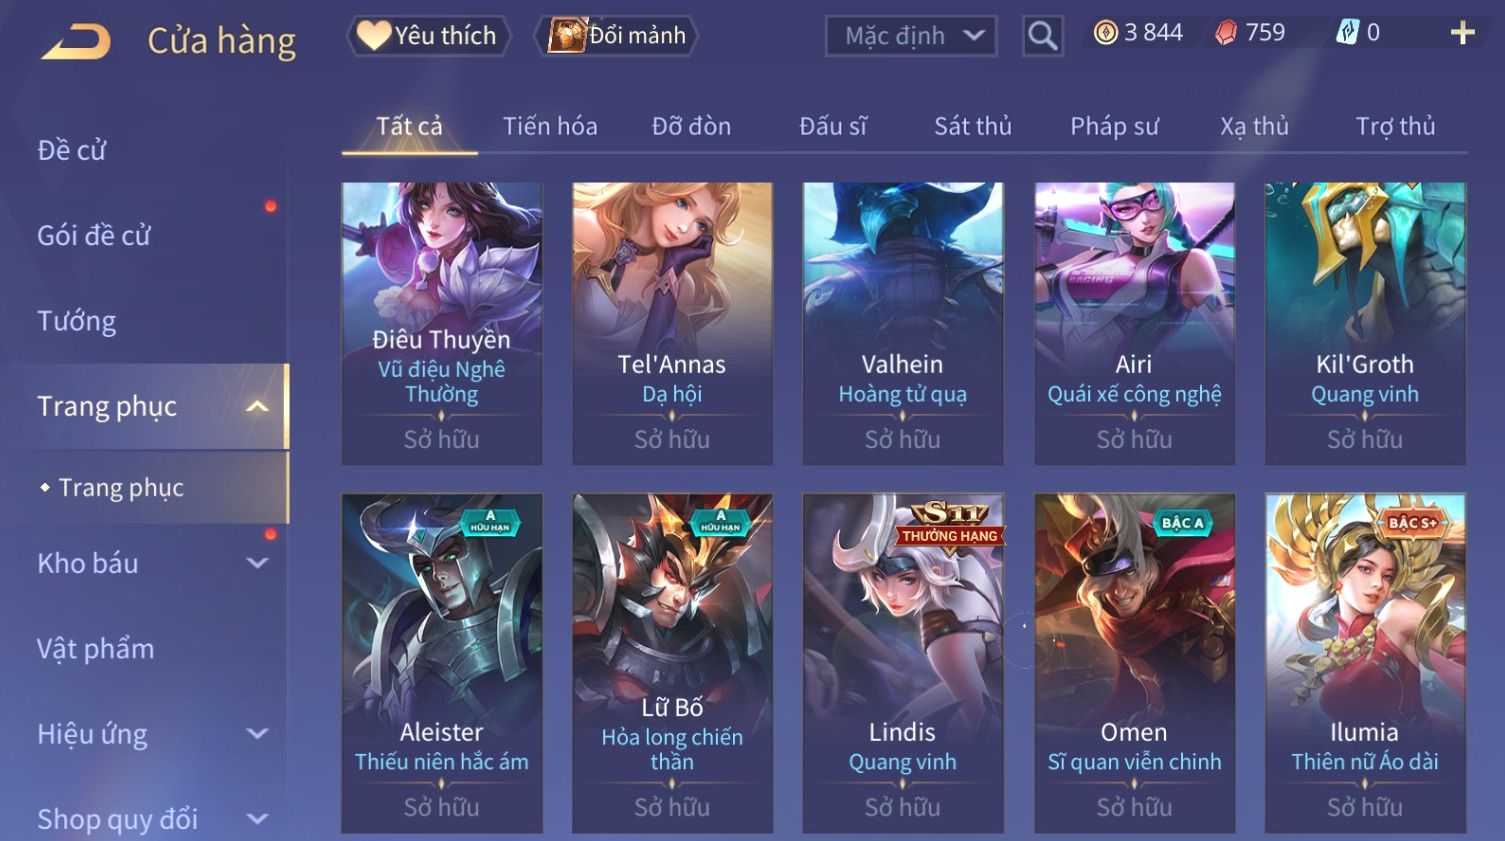The width and height of the screenshot is (1505, 841).
Task: Collapse the Trang phục sidebar section
Action: click(257, 406)
